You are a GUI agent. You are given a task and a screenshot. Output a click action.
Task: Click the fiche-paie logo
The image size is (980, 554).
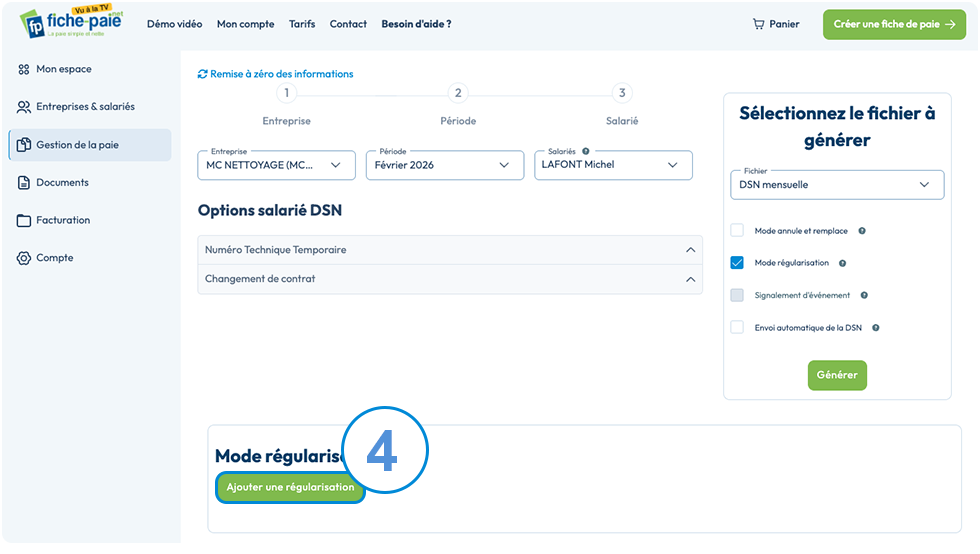[71, 22]
